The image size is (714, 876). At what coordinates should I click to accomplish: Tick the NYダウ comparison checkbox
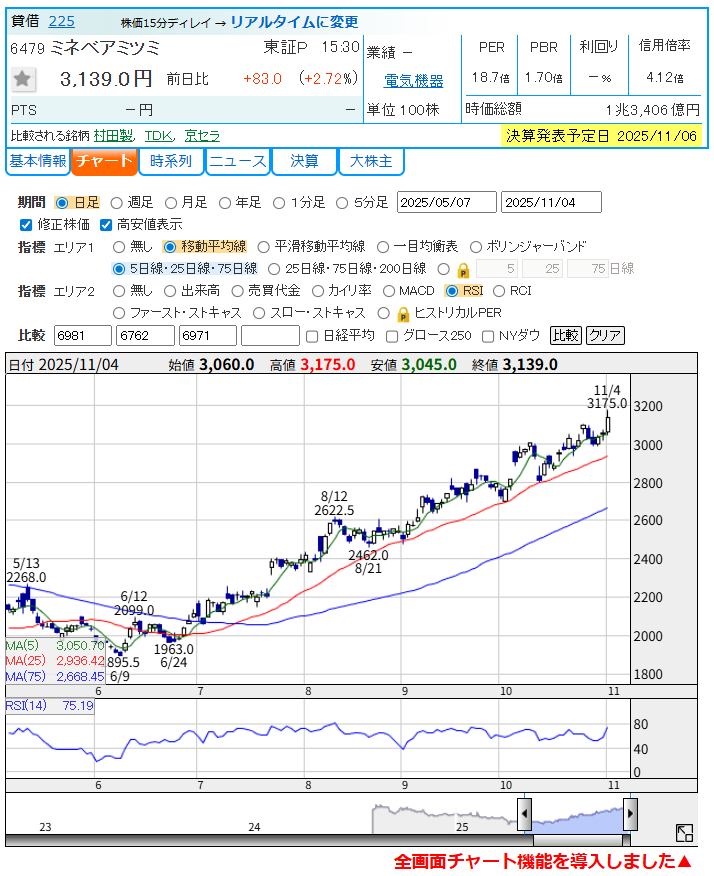pos(489,336)
